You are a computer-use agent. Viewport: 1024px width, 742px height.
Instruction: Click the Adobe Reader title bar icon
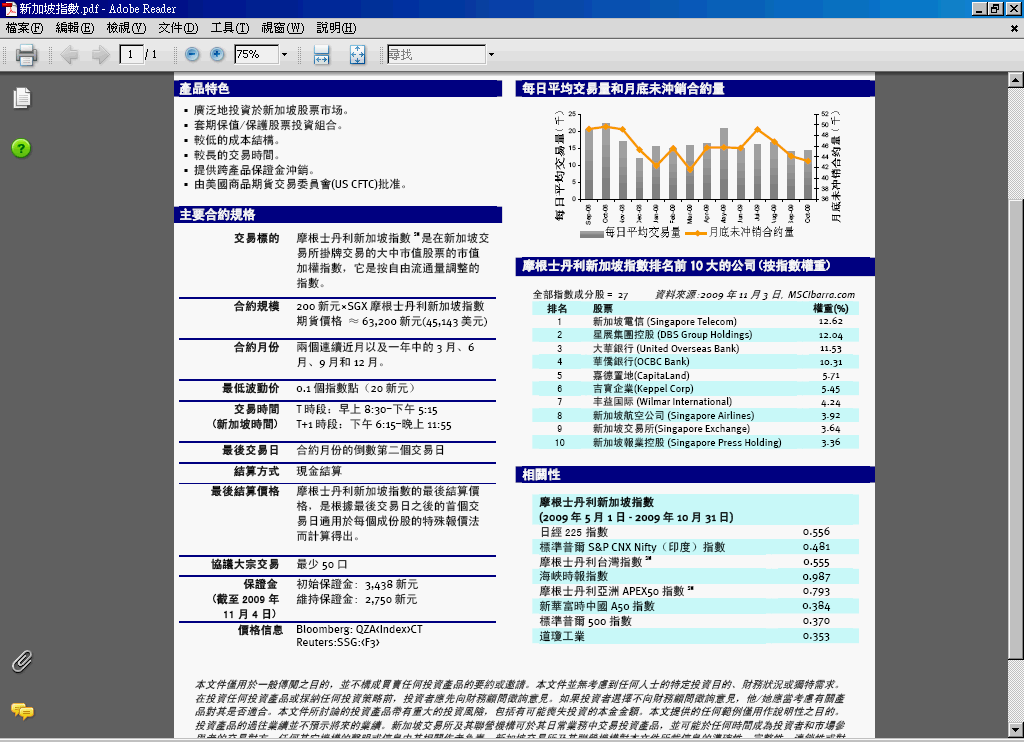pos(9,8)
